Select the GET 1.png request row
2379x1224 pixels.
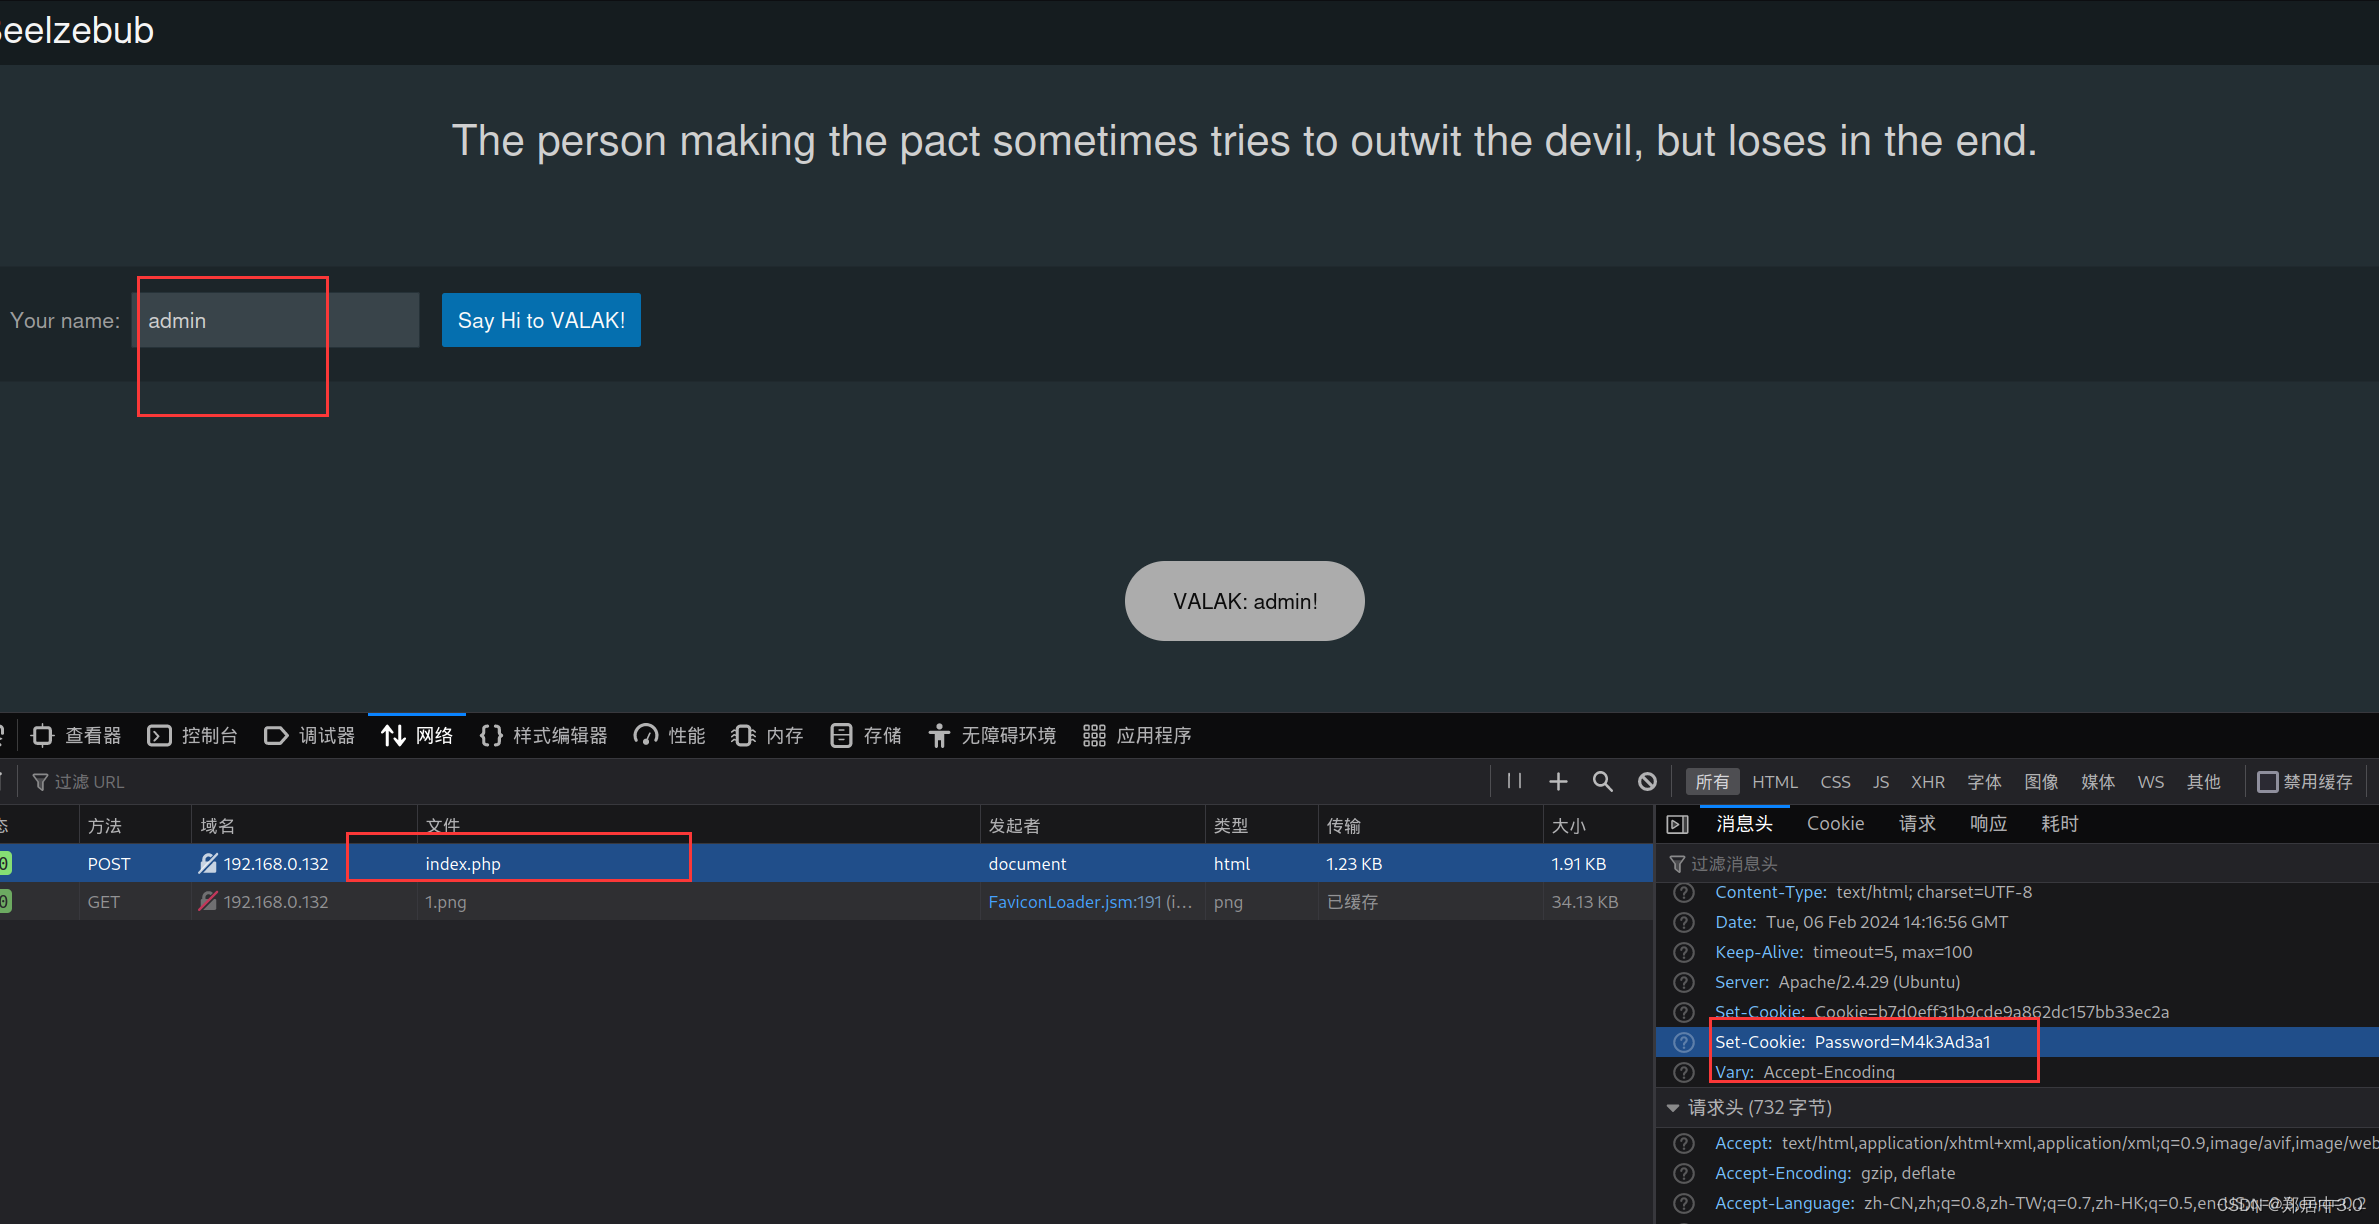(x=827, y=902)
